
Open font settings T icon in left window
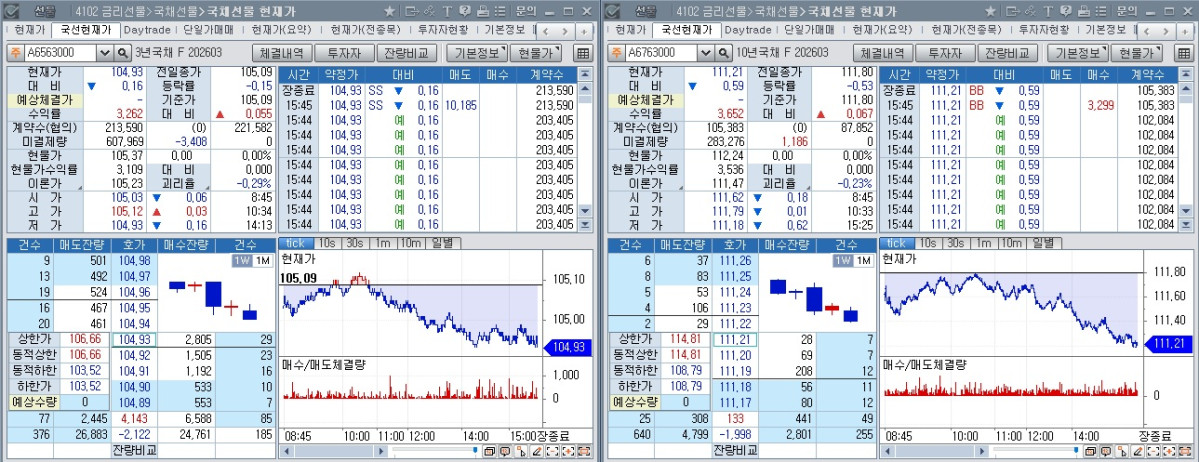click(x=447, y=11)
